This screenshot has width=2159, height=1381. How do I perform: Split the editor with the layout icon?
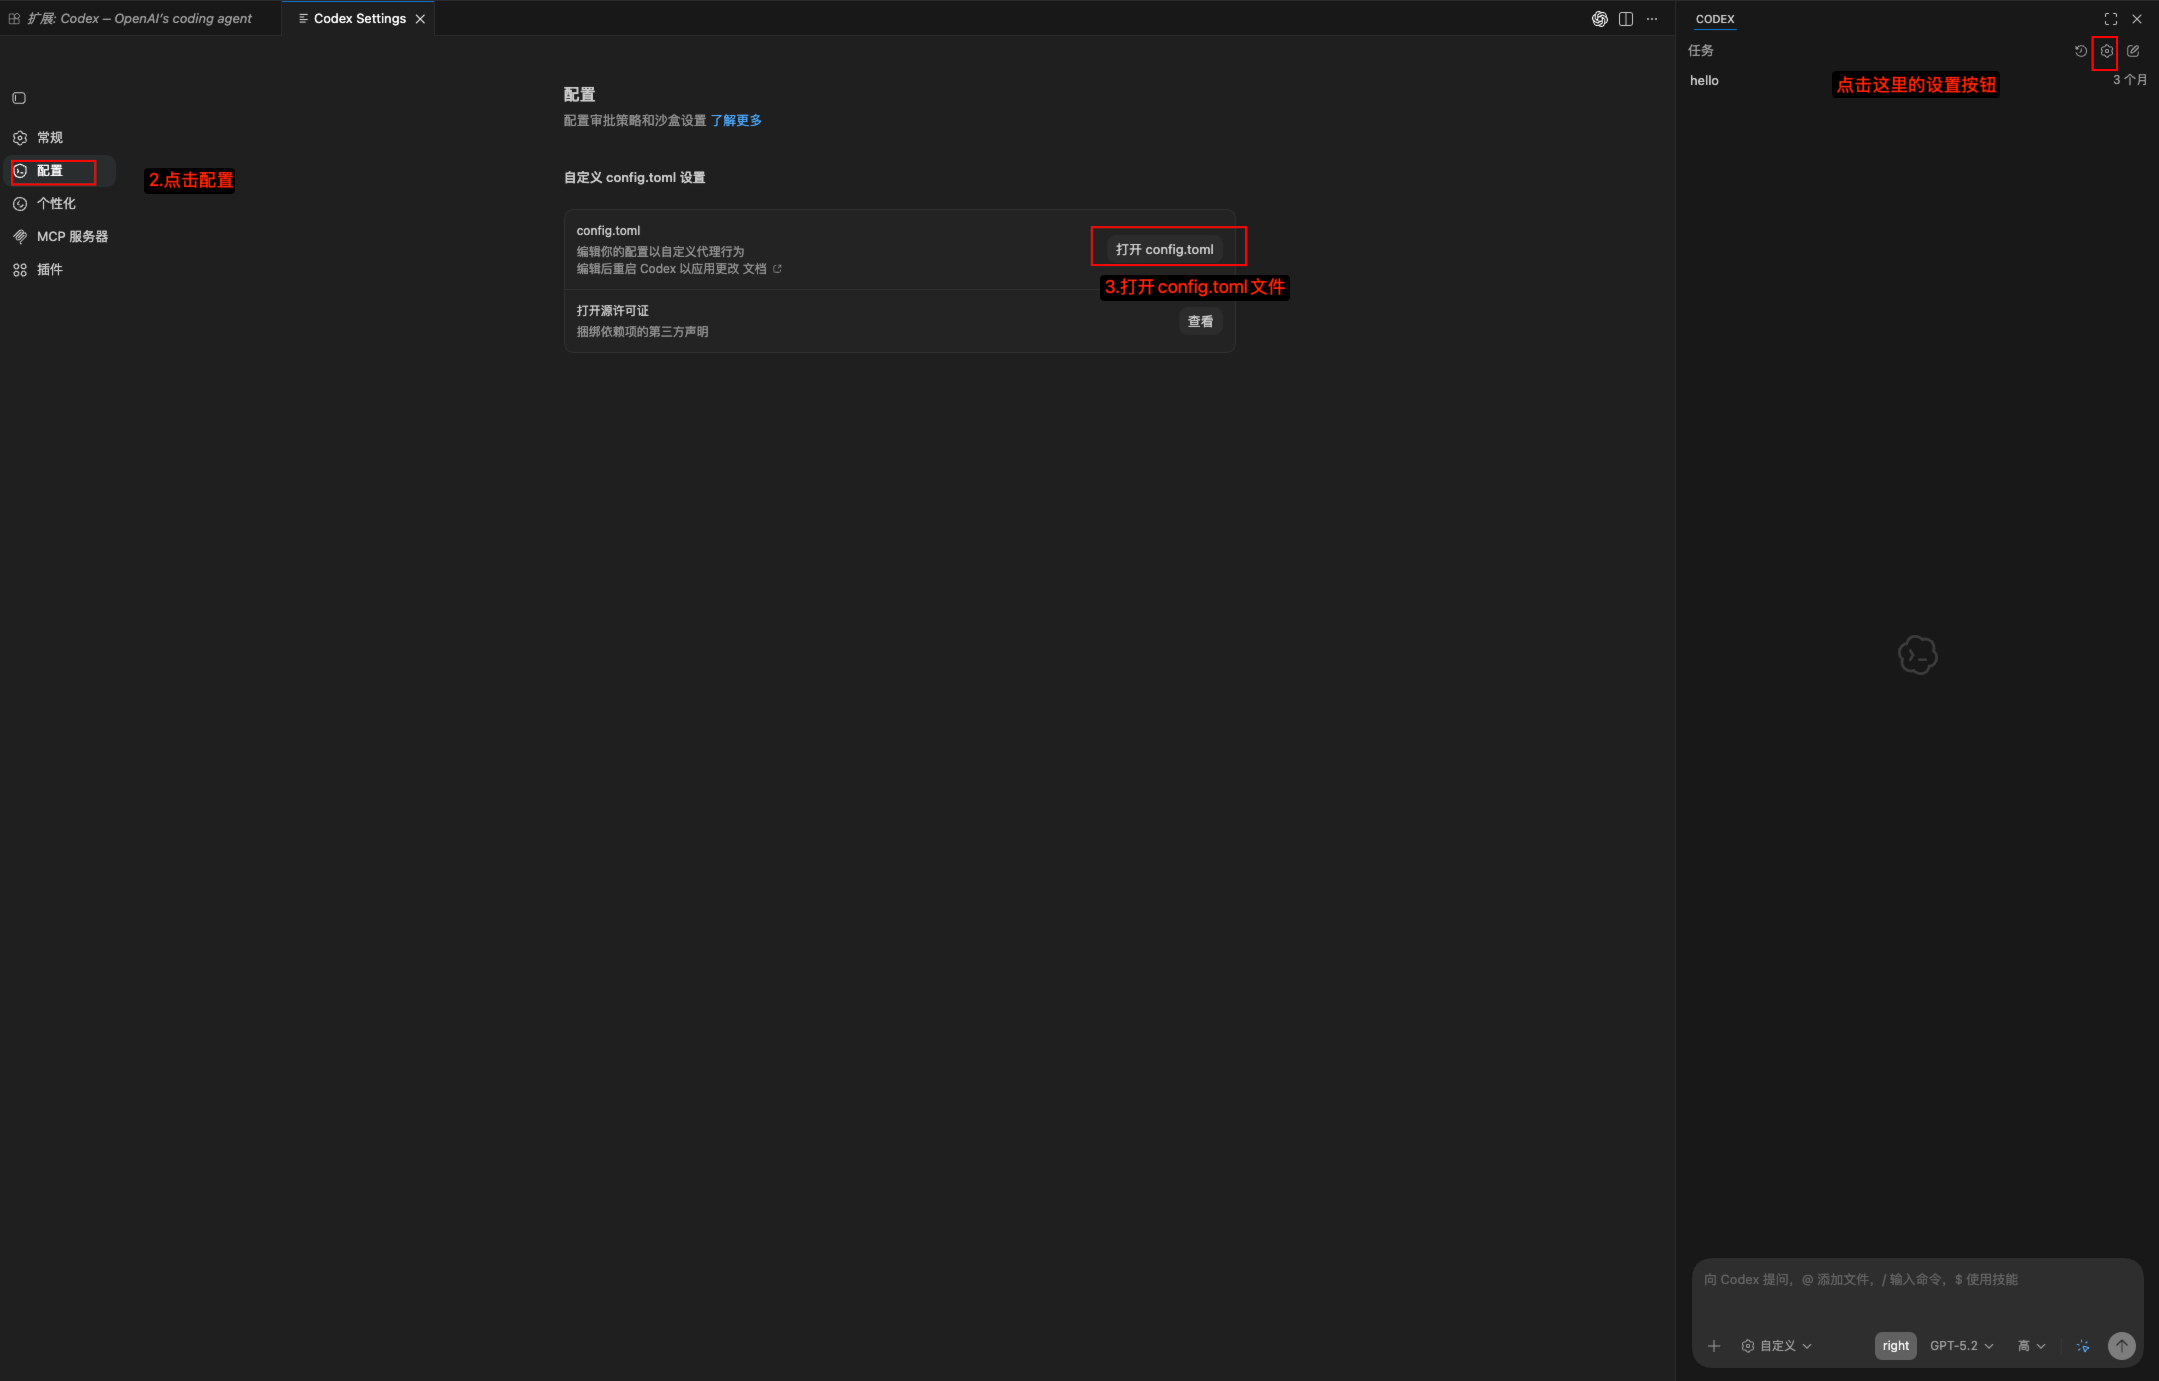(x=1626, y=19)
